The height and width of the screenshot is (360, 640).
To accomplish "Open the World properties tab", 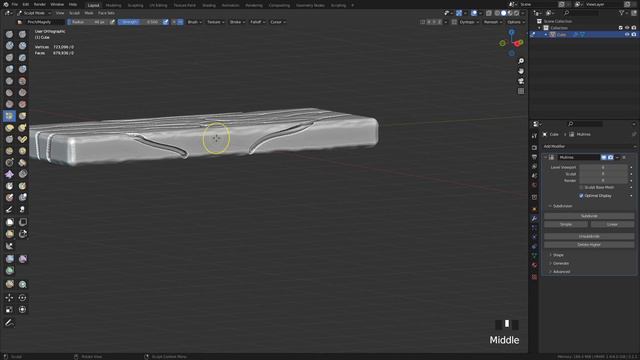I will (534, 185).
